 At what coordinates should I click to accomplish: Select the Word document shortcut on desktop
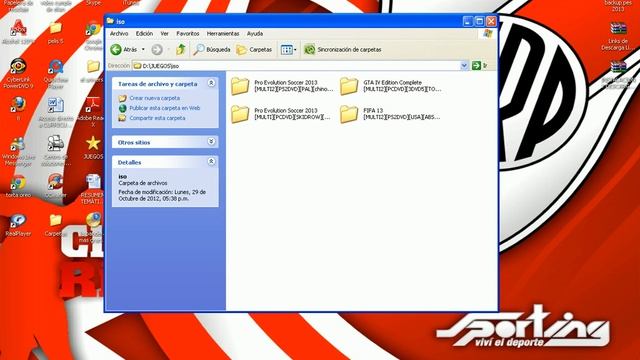pos(56,112)
